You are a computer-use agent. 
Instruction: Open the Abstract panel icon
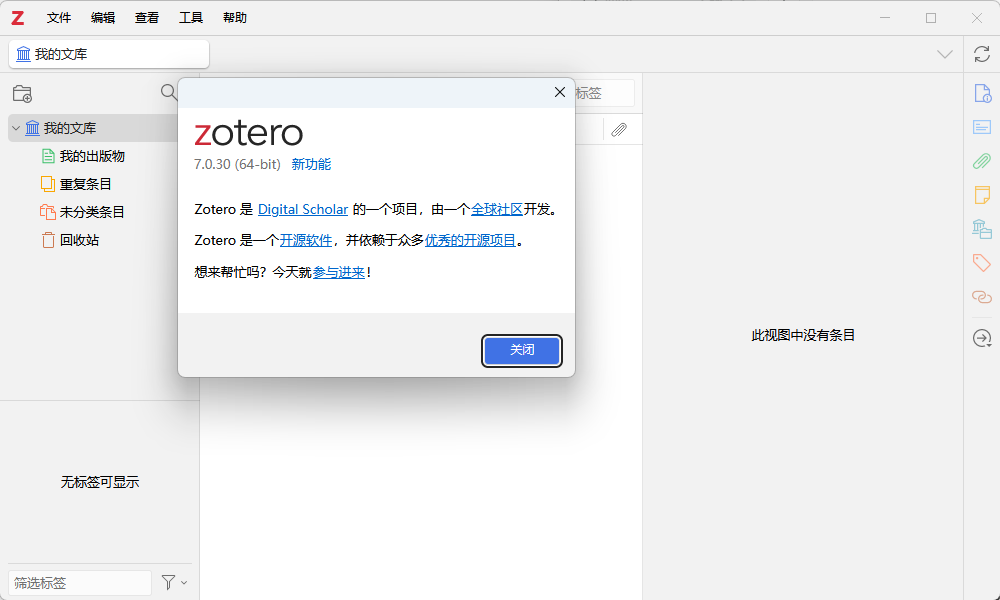[x=981, y=127]
